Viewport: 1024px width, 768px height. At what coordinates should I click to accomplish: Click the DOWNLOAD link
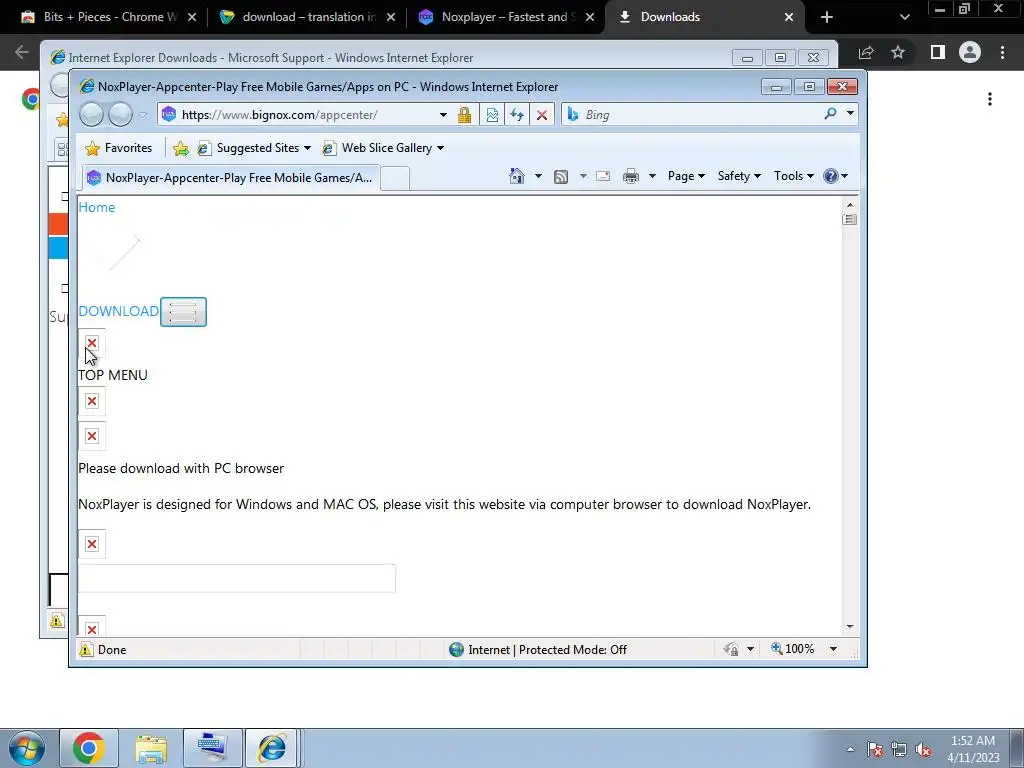[x=118, y=311]
